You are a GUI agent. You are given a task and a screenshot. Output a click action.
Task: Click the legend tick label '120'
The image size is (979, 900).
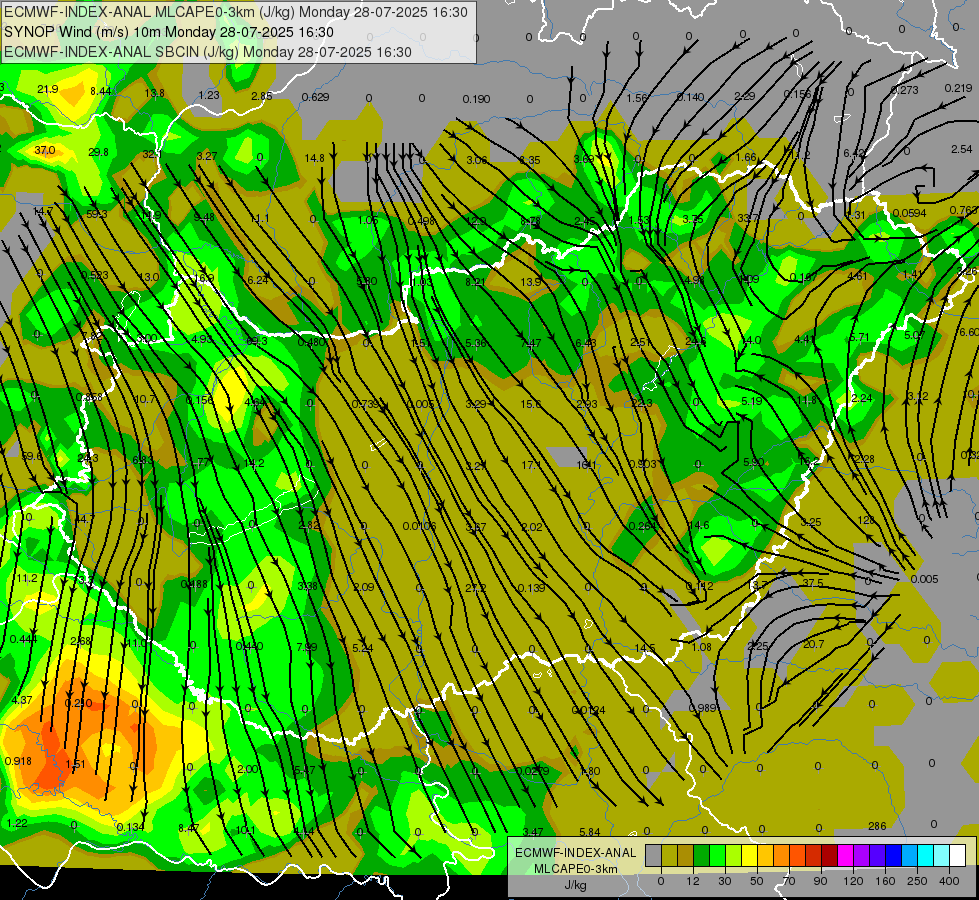pyautogui.click(x=853, y=881)
